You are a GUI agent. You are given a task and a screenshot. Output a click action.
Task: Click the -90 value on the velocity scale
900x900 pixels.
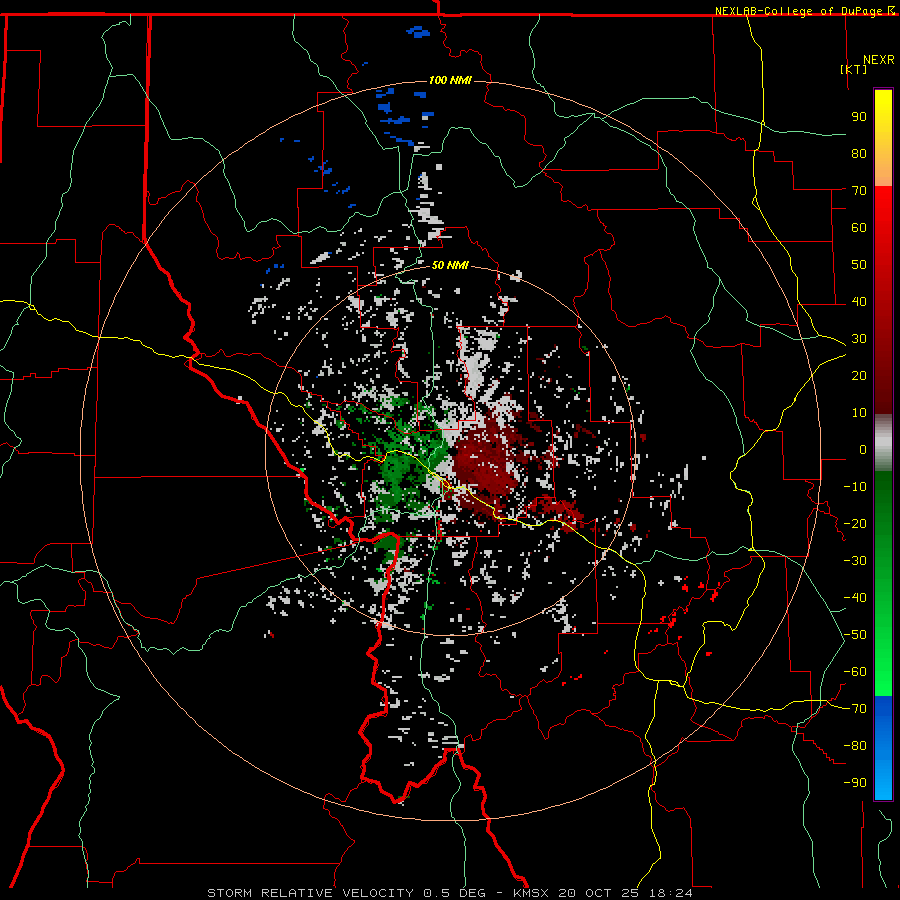[x=855, y=783]
